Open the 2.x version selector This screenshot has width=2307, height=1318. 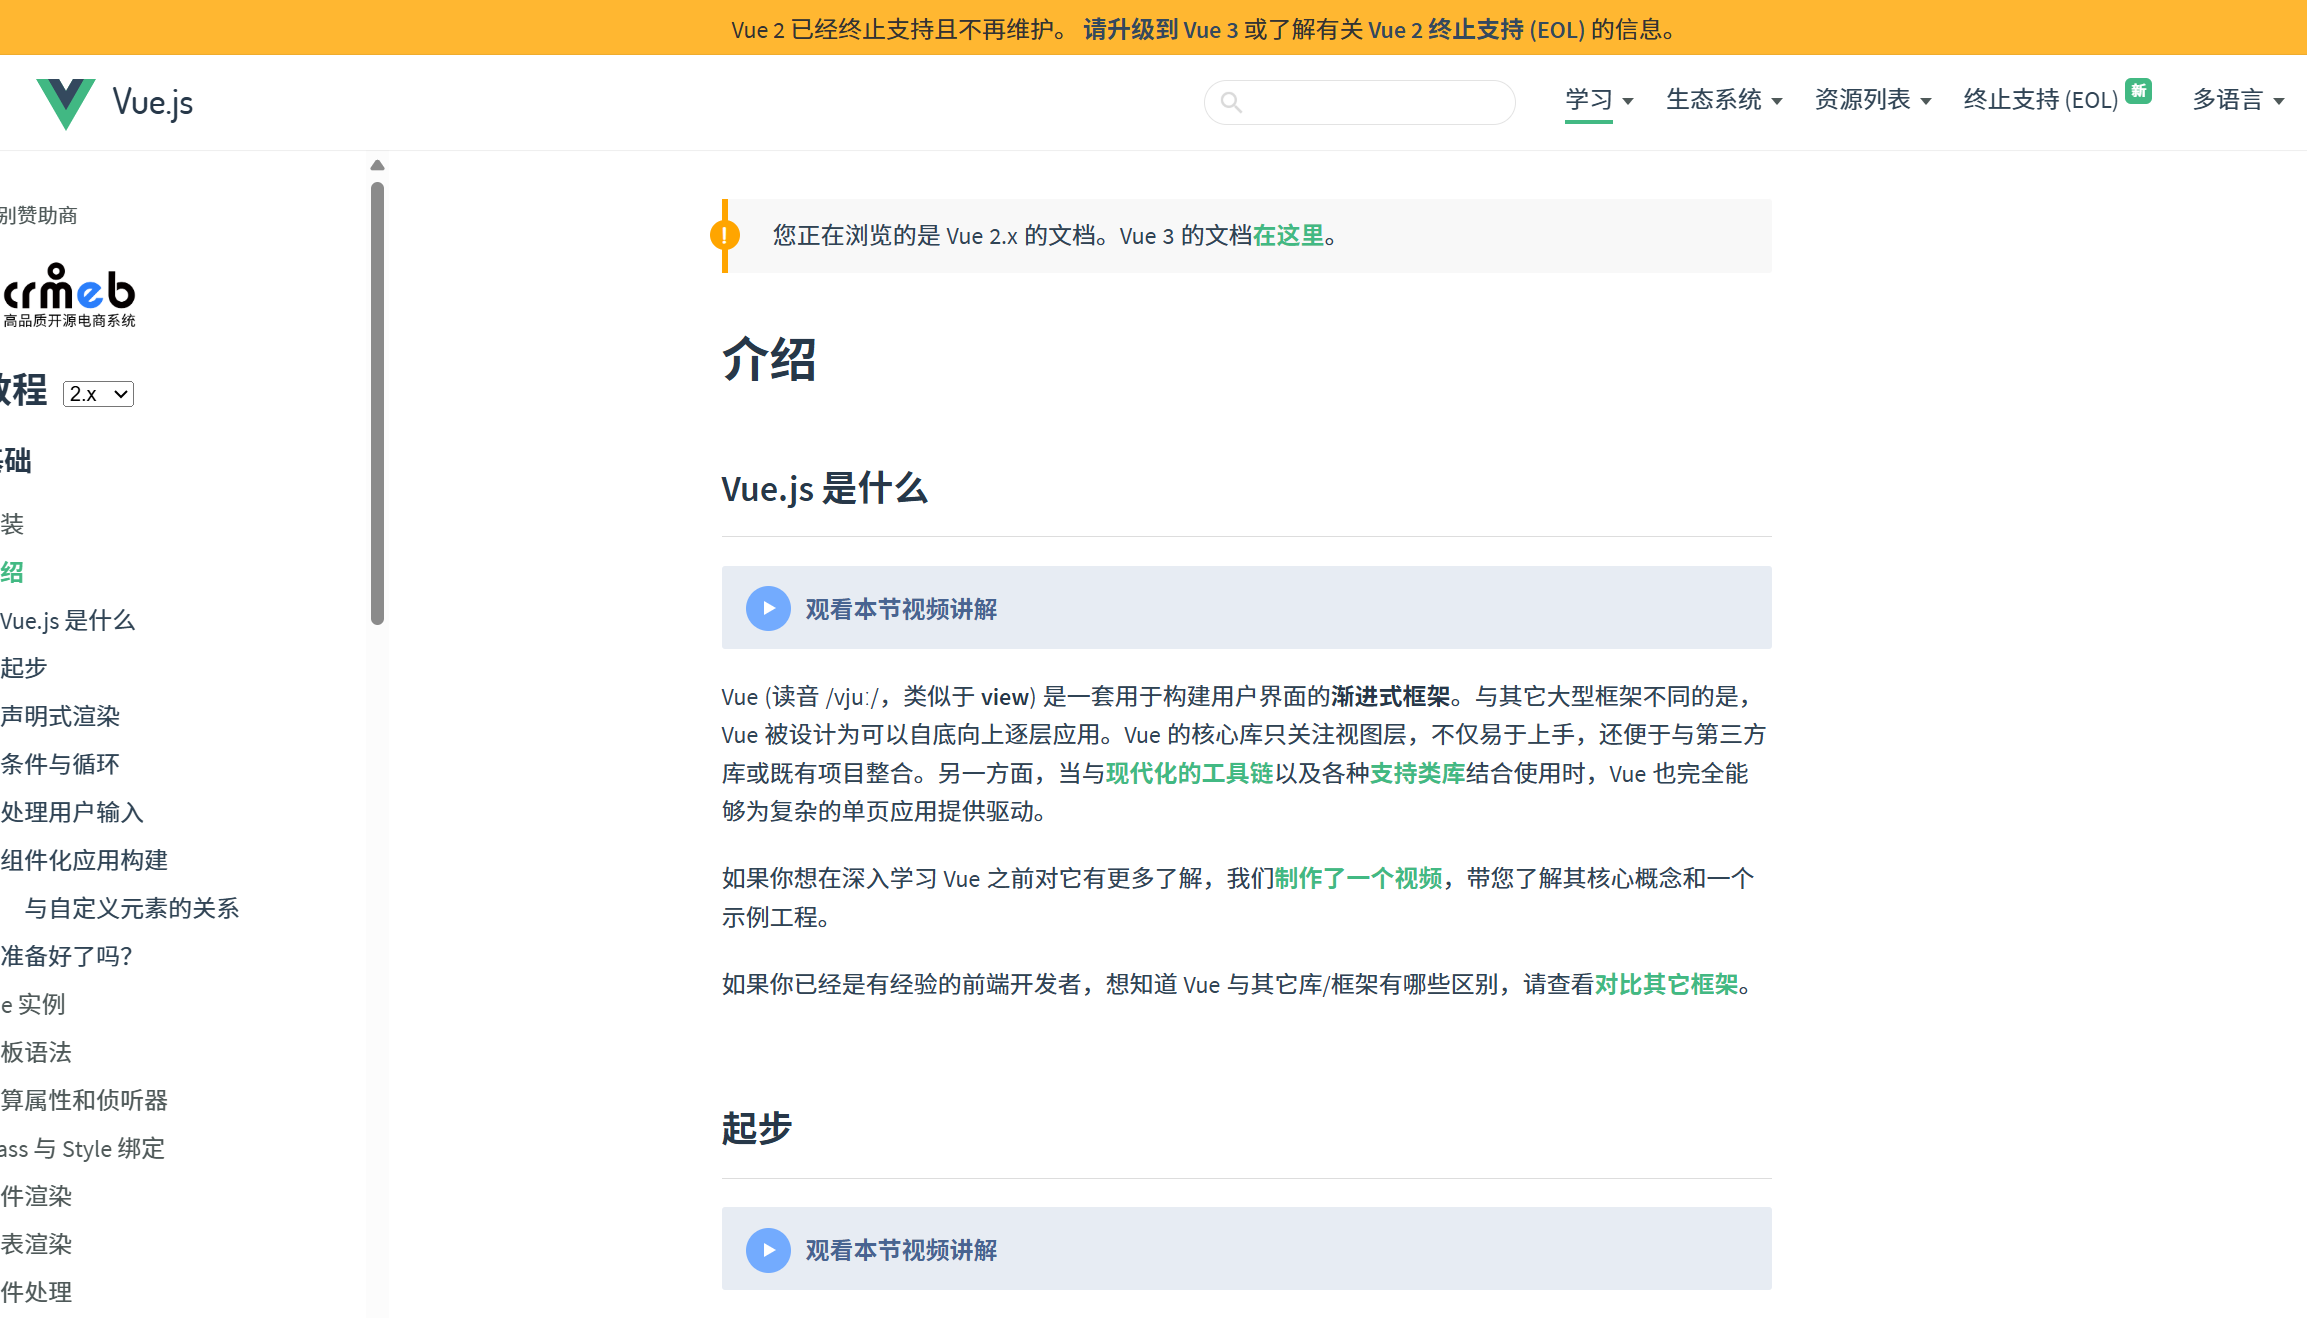(x=98, y=394)
